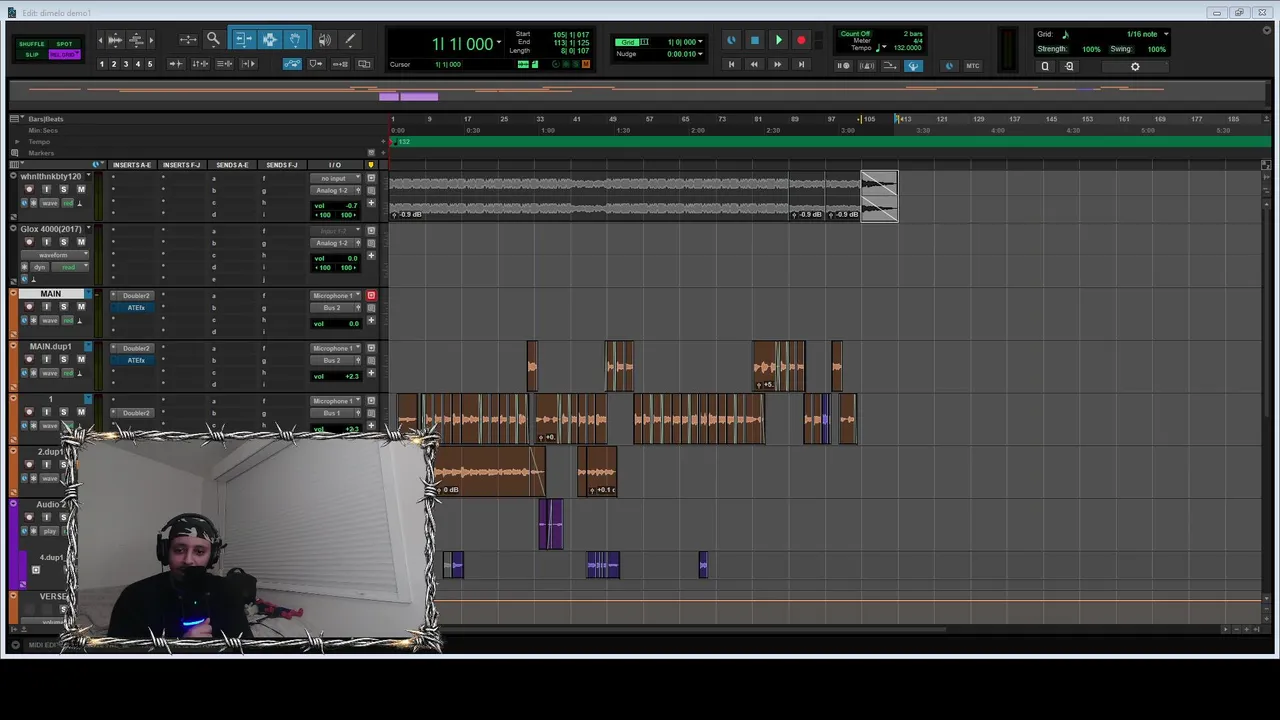Click the Fast Forward transport button
1280x720 pixels.
(x=777, y=64)
